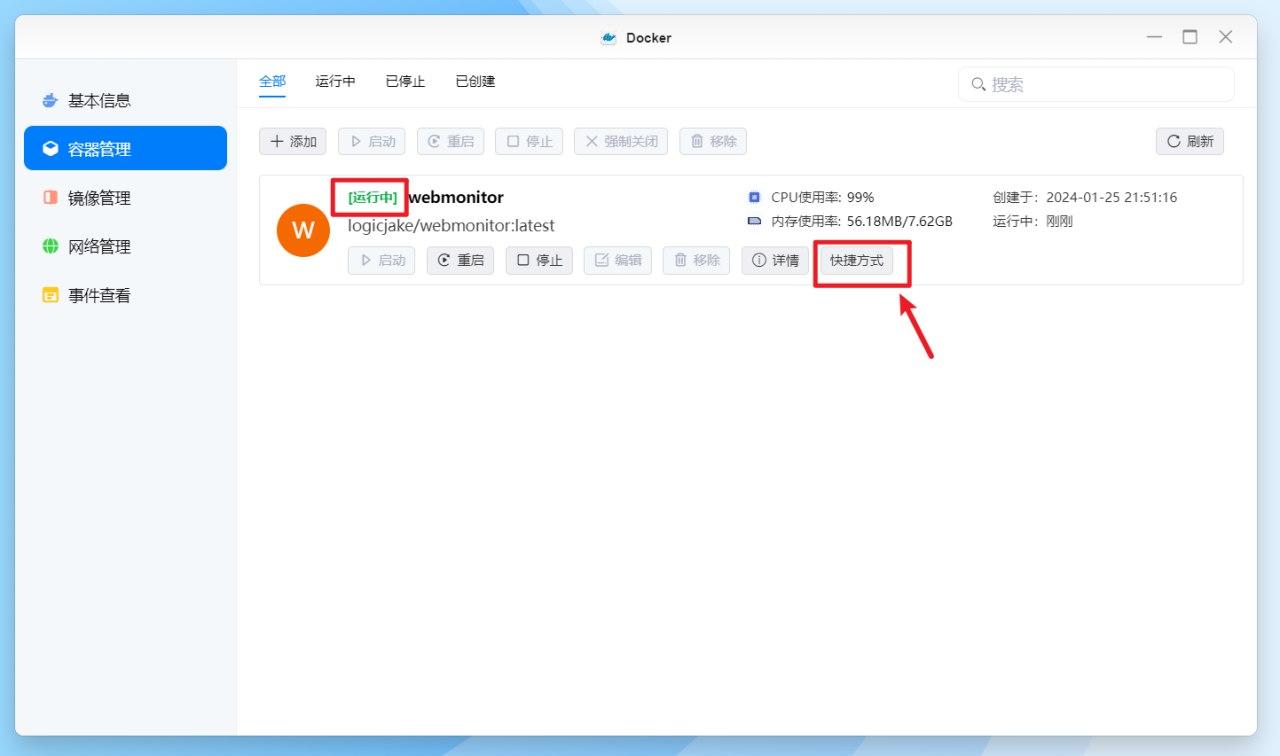Click the memory usage icon for webmonitor
The height and width of the screenshot is (756, 1280).
753,221
